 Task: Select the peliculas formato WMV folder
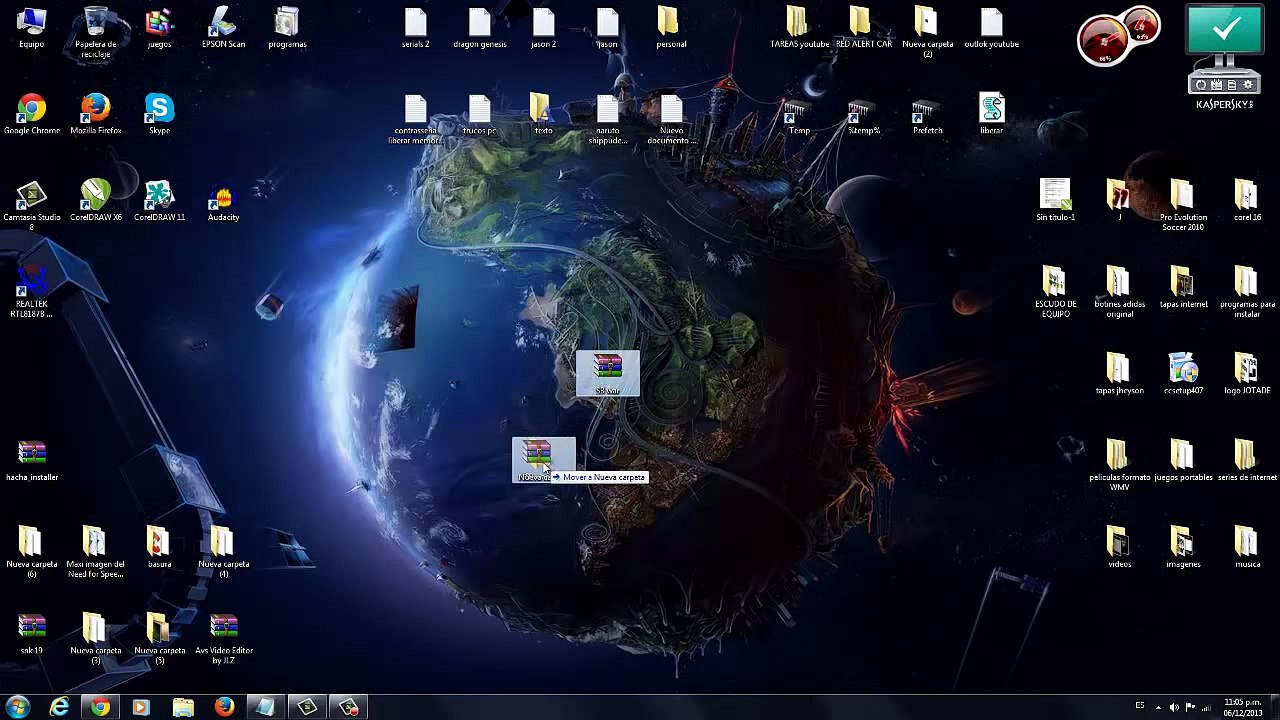(1119, 465)
